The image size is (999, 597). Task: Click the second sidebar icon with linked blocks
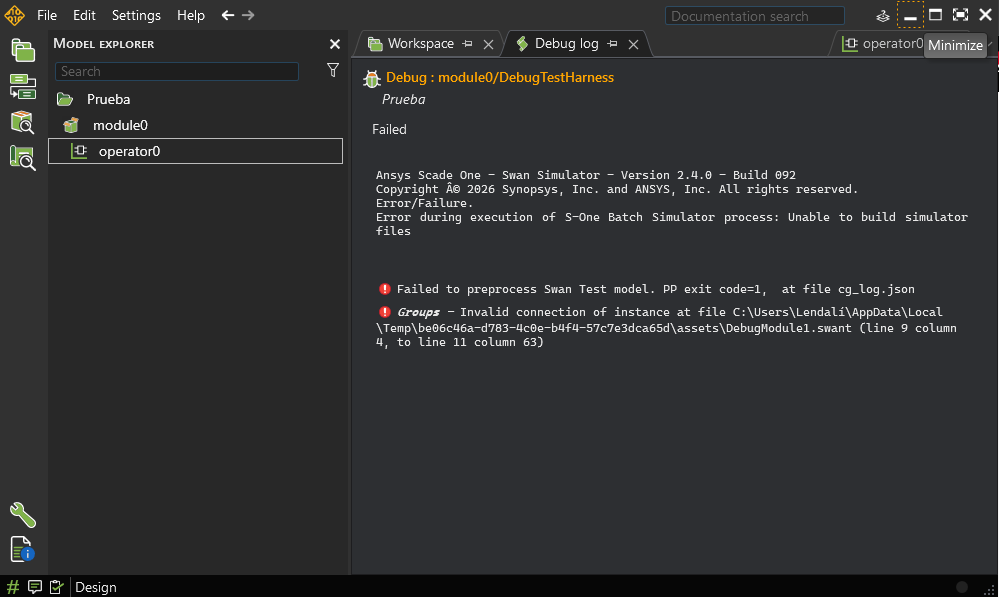pyautogui.click(x=22, y=87)
